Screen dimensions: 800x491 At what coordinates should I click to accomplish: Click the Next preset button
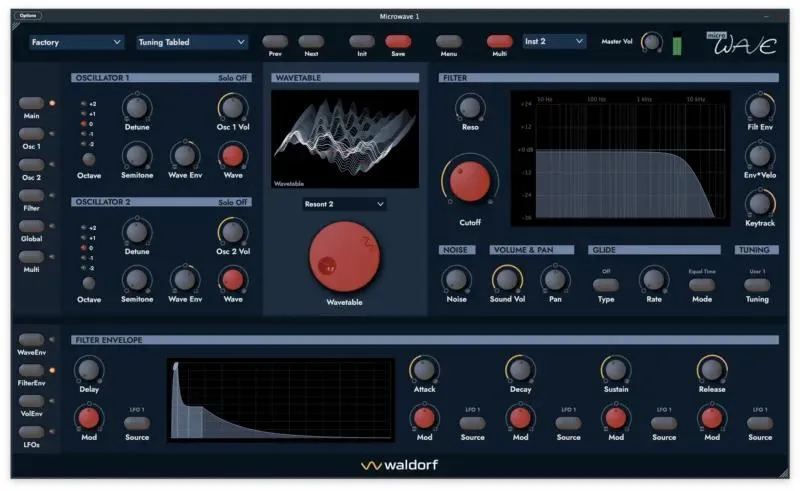pos(311,41)
